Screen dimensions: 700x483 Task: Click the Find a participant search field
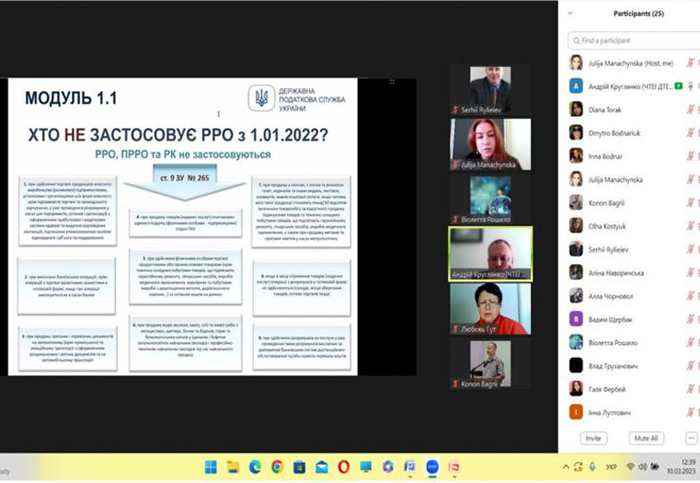634,41
